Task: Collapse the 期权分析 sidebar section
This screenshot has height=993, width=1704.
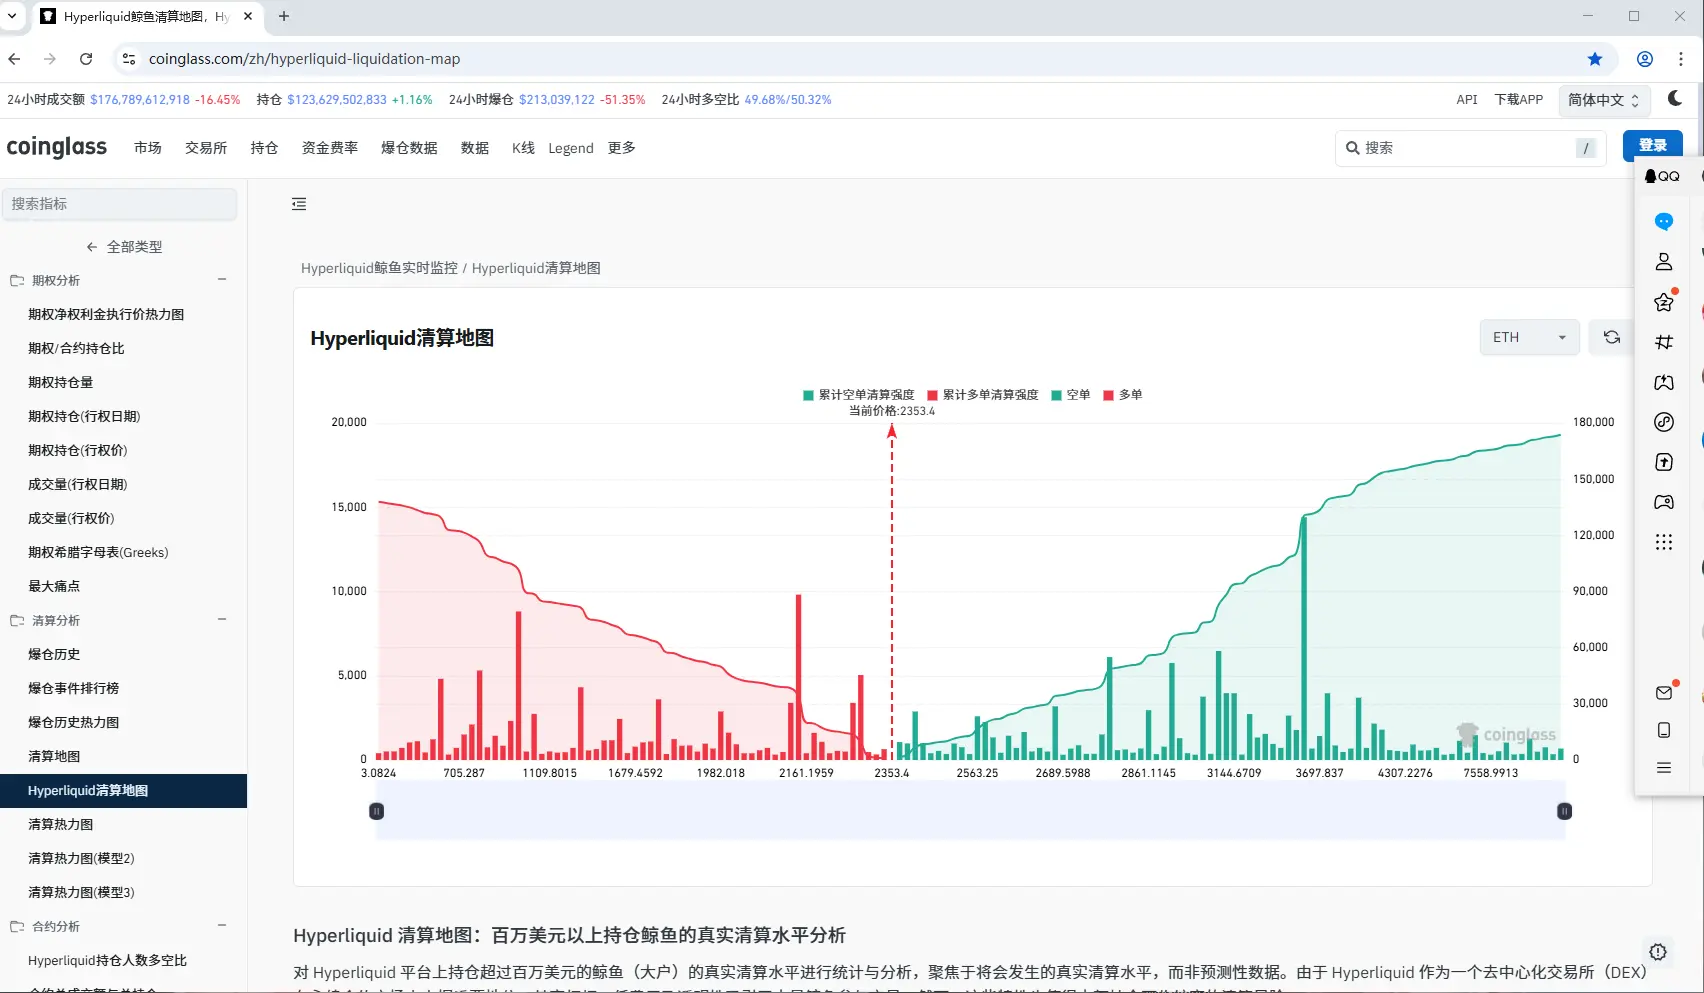Action: (x=222, y=280)
